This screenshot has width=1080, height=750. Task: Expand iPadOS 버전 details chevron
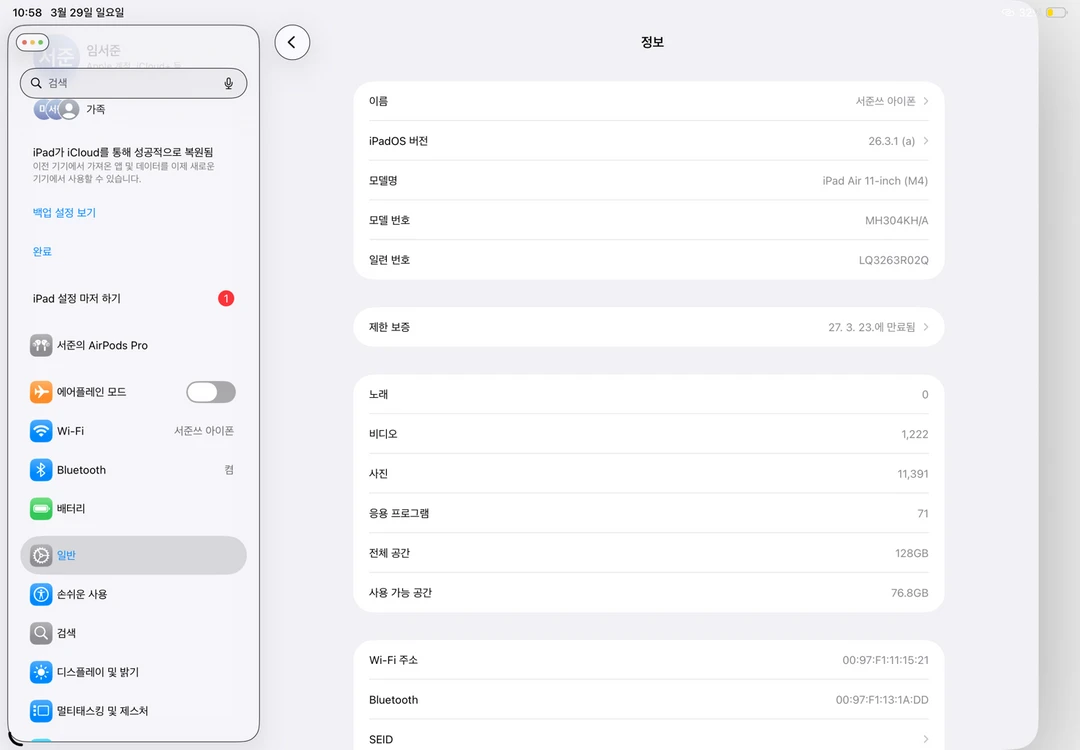pyautogui.click(x=926, y=141)
